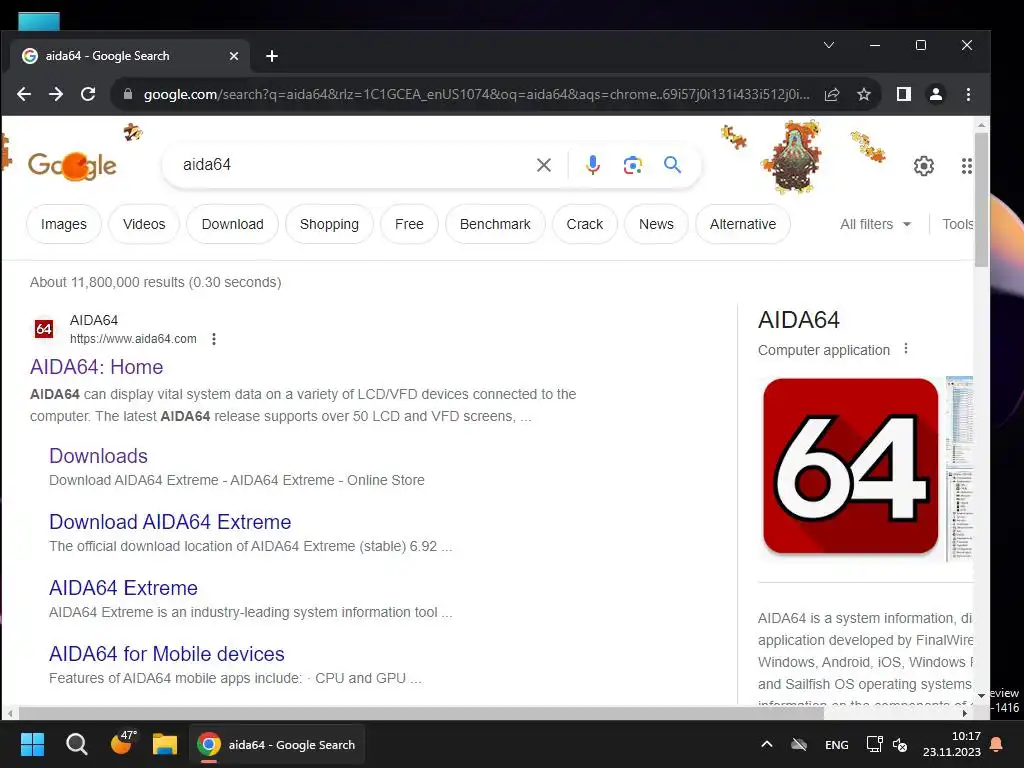Select the Download filter chip
1024x768 pixels.
click(x=232, y=224)
